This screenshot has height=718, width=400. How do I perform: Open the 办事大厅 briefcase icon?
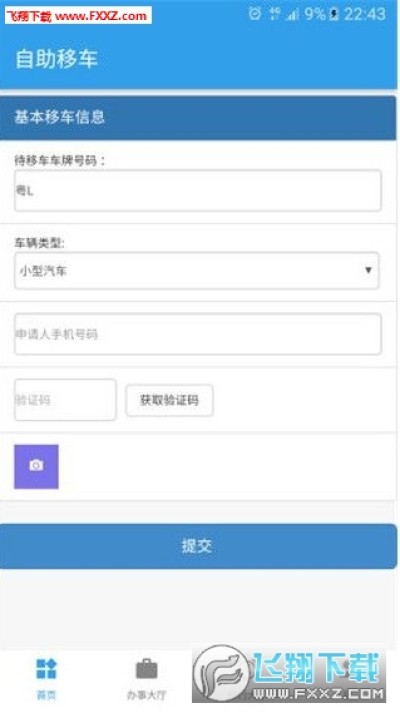pos(146,669)
